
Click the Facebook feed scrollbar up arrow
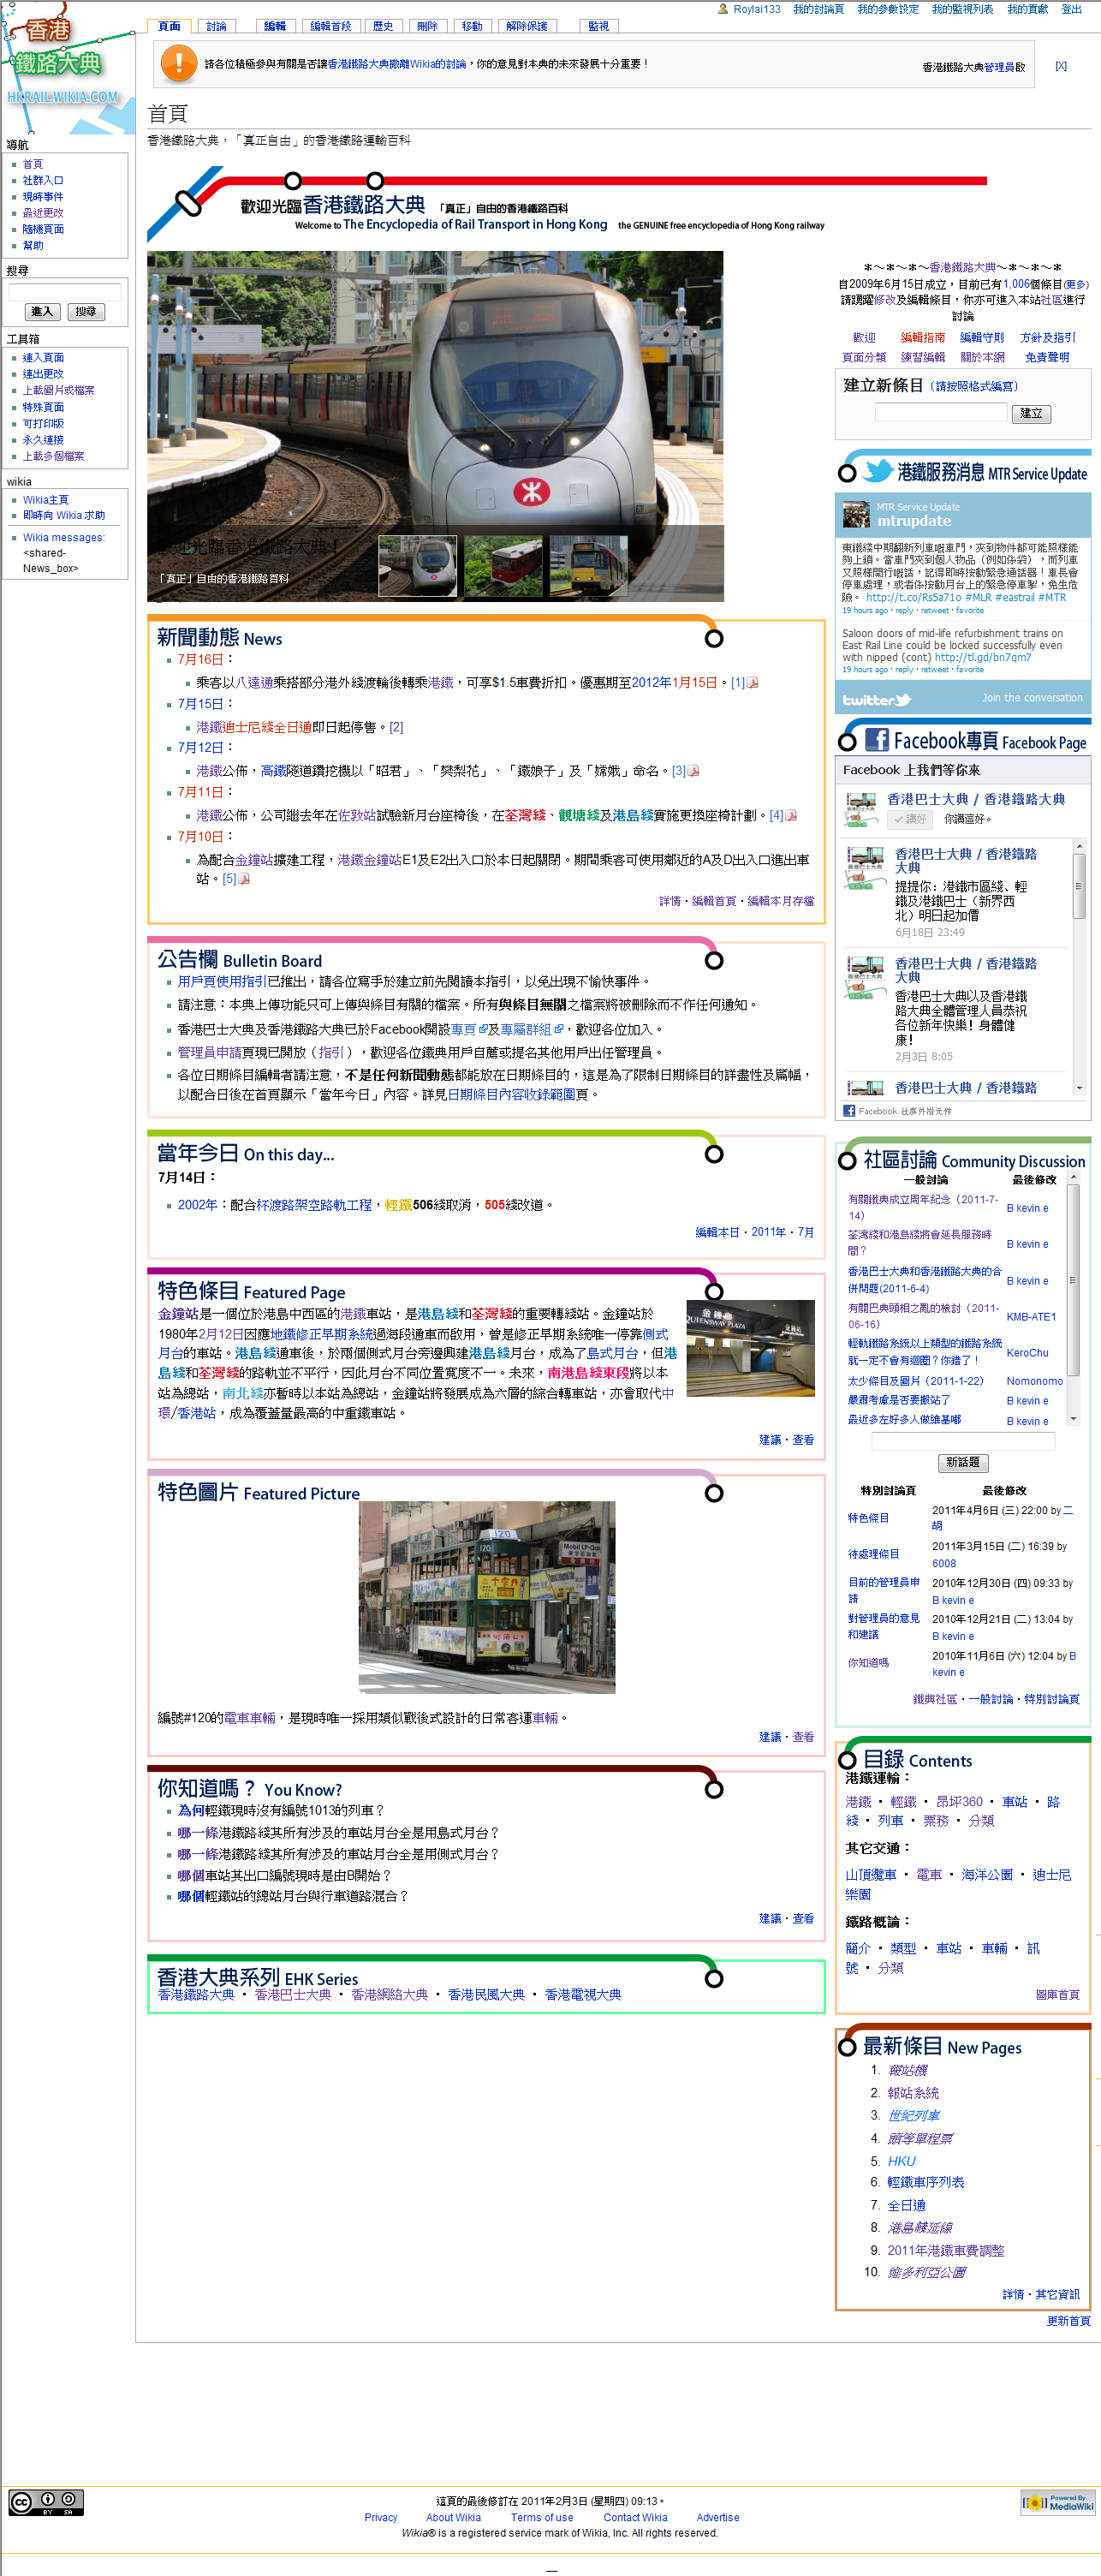point(1079,847)
